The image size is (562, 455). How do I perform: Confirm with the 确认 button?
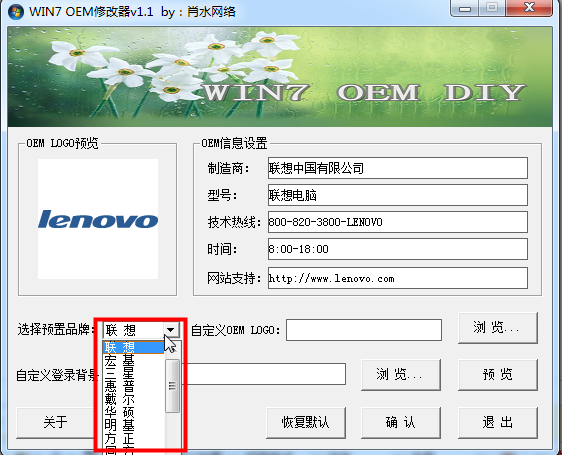pos(401,422)
